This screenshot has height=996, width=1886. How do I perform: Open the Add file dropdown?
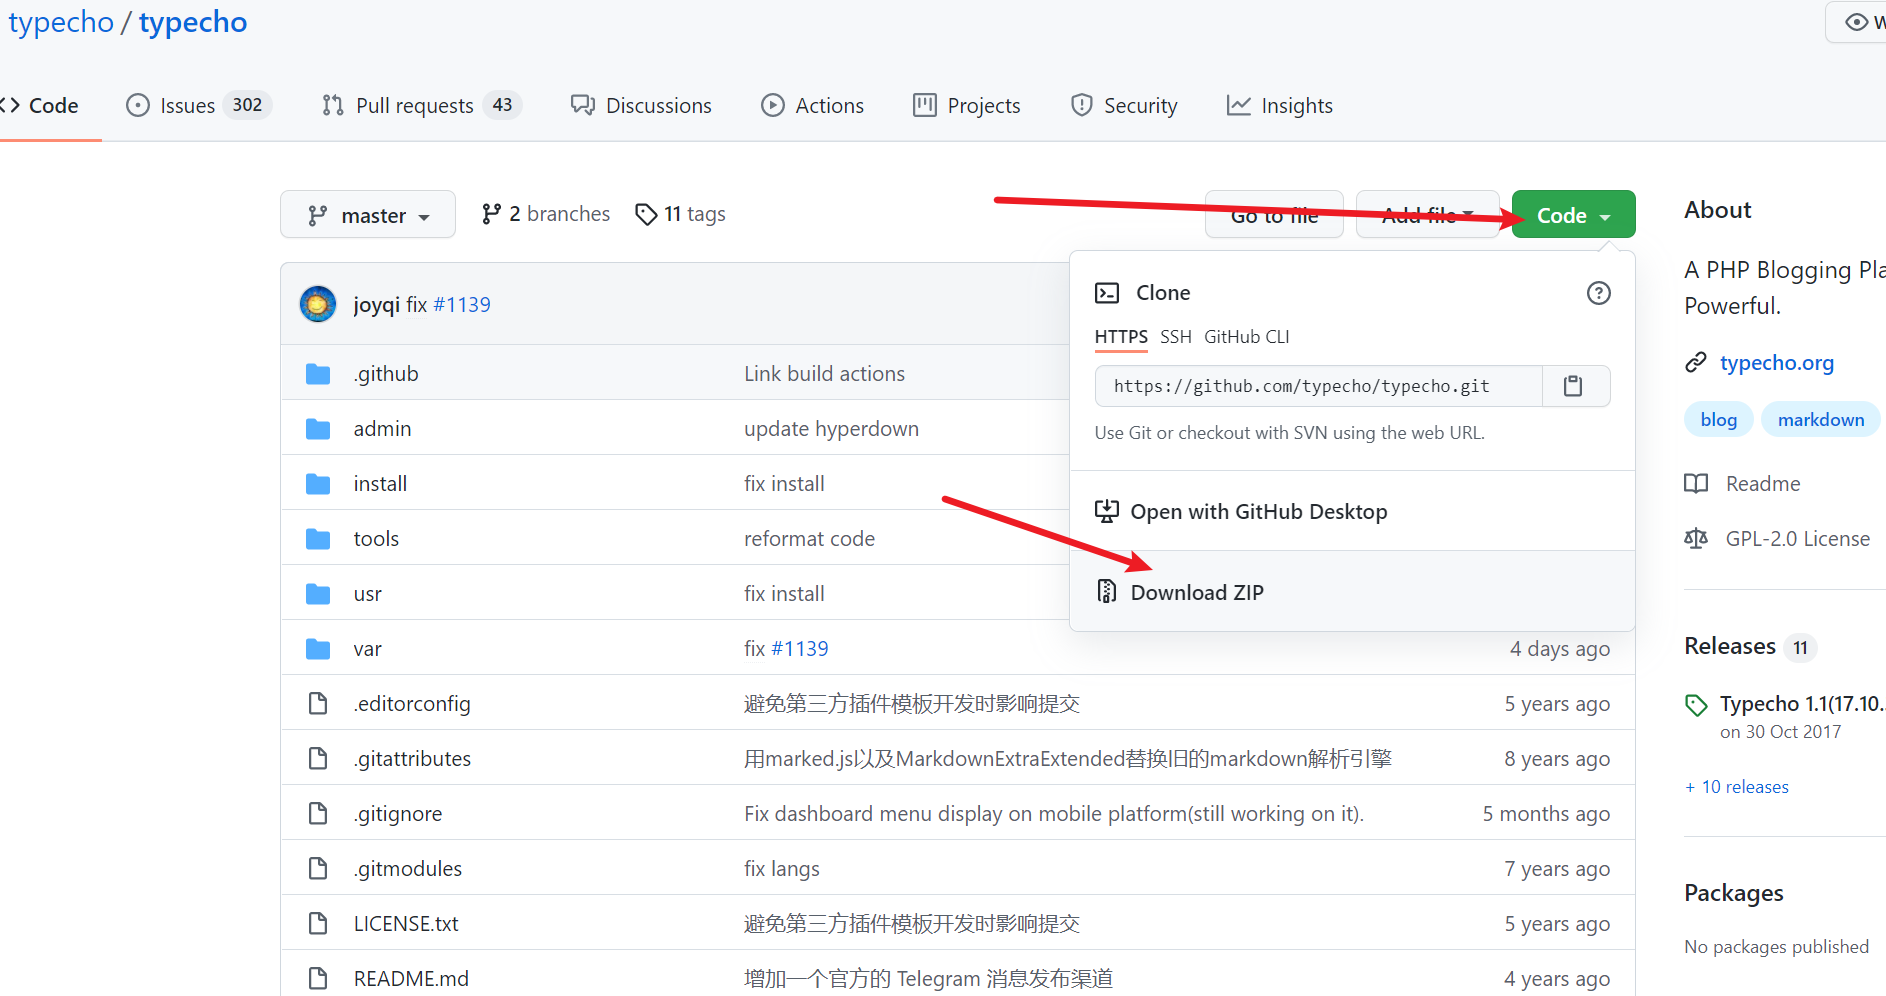coord(1427,215)
